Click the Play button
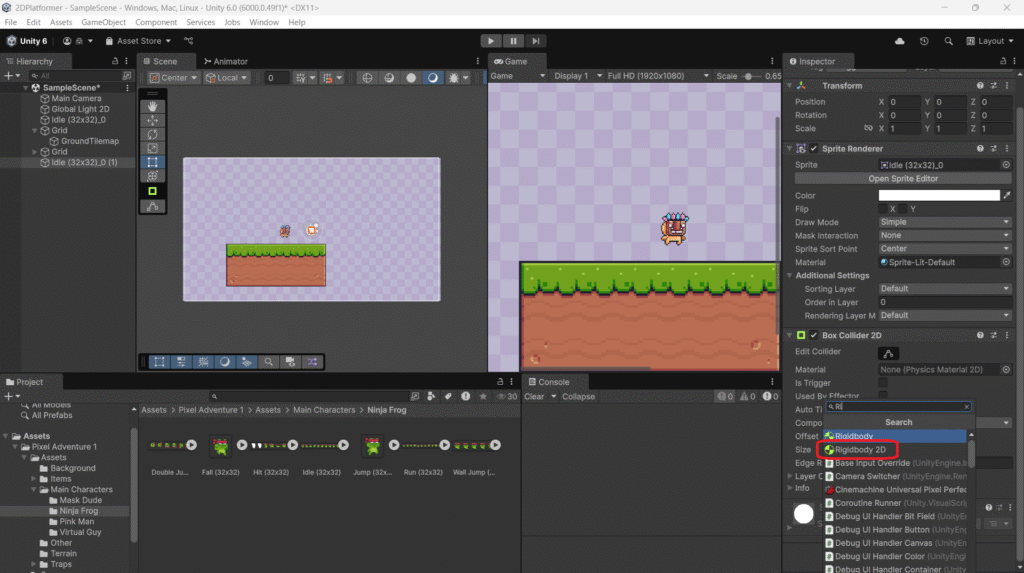This screenshot has width=1024, height=573. pos(490,41)
